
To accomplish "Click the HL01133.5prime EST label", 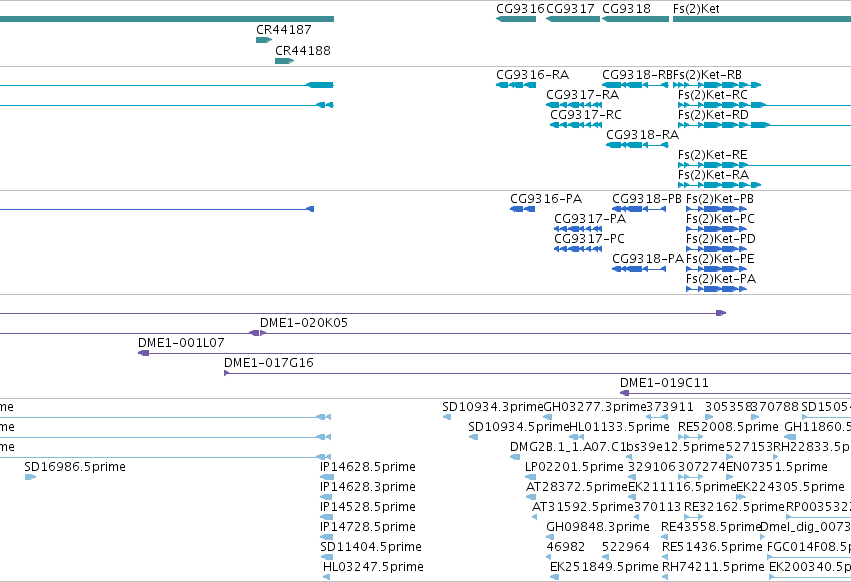I will [619, 427].
